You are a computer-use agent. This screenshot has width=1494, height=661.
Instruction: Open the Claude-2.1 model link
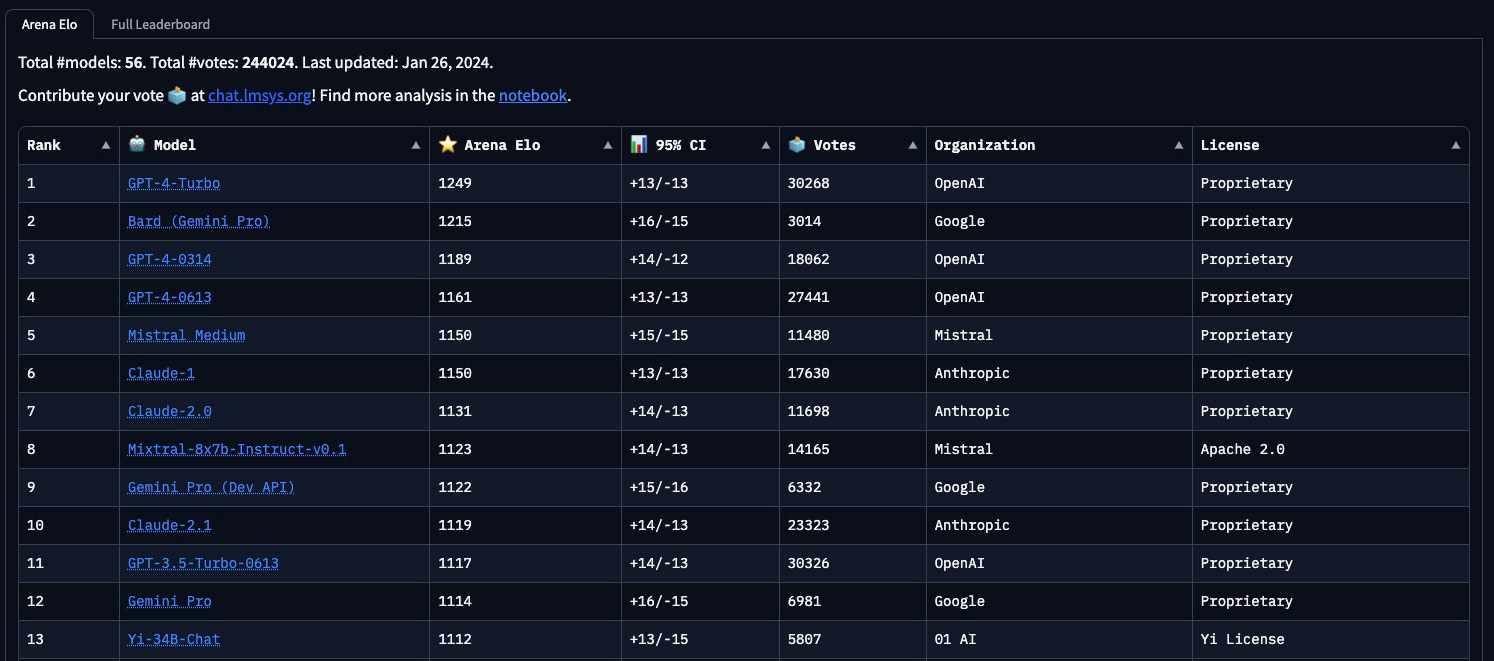coord(170,525)
